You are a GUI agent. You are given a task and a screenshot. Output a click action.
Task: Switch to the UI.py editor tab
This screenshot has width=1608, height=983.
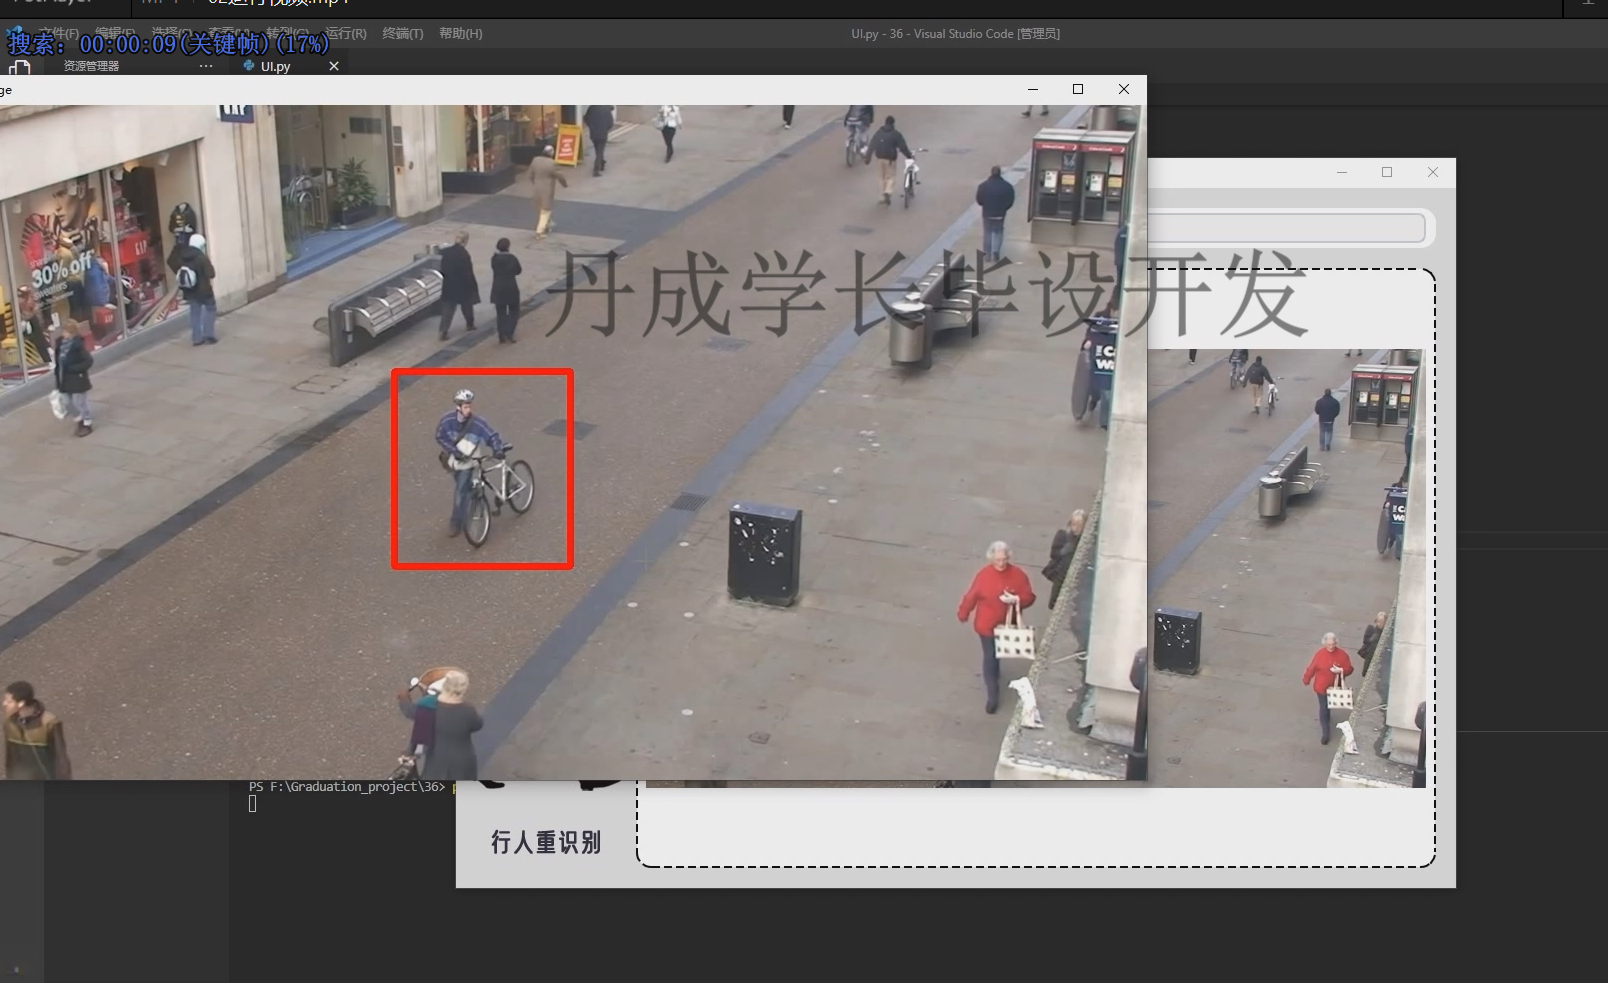(275, 66)
